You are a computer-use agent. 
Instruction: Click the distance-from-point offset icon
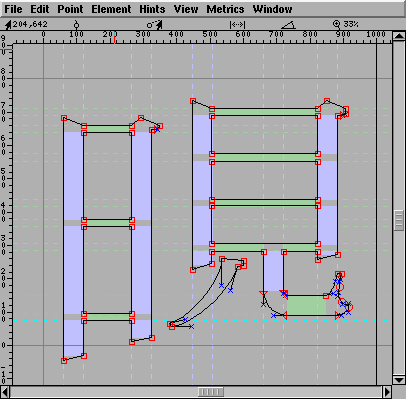pos(155,24)
